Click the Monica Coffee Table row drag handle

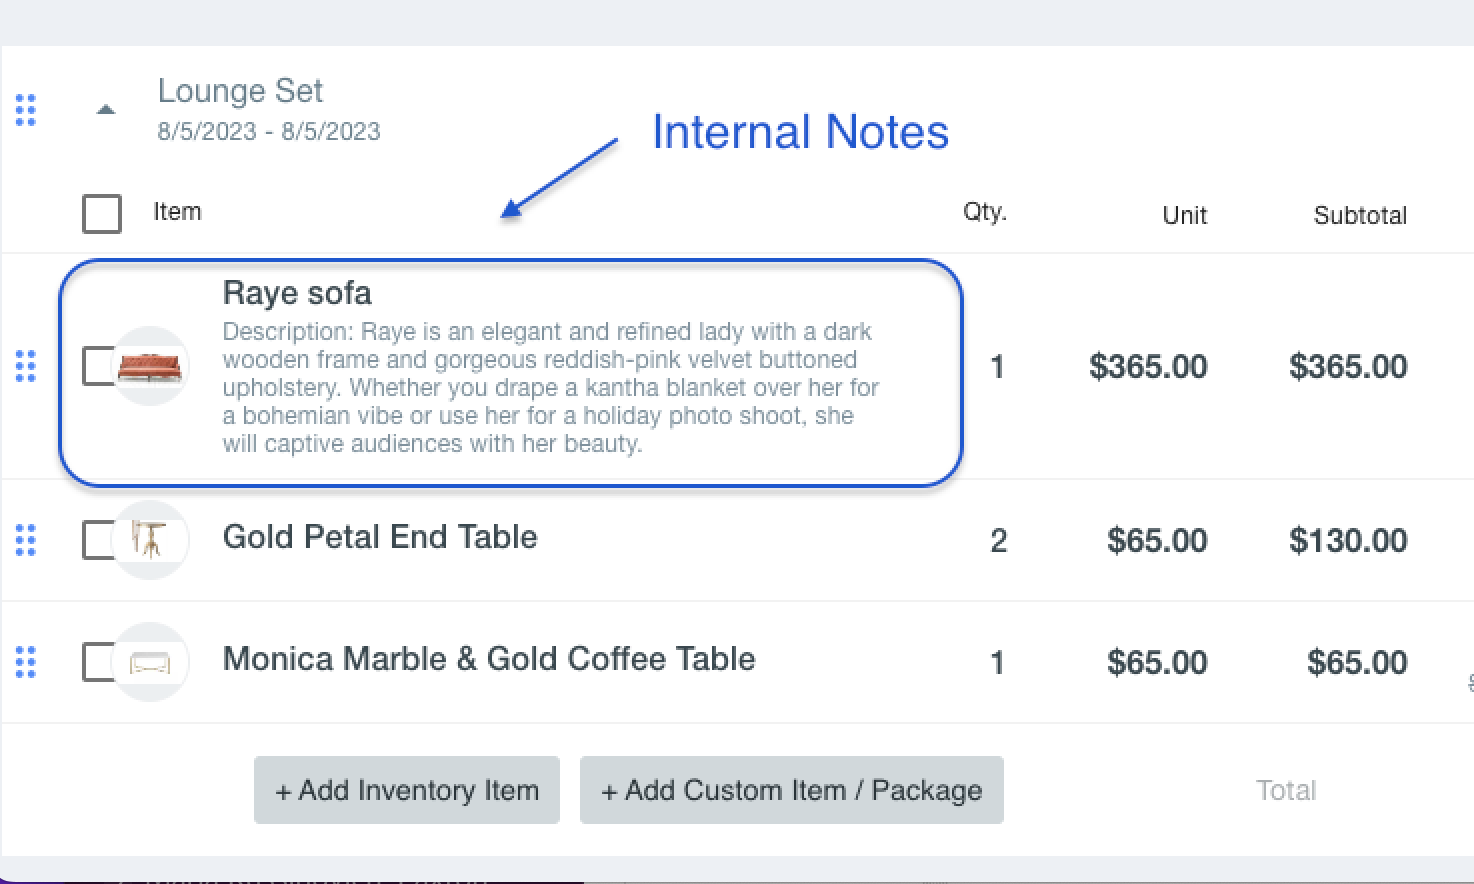tap(26, 662)
